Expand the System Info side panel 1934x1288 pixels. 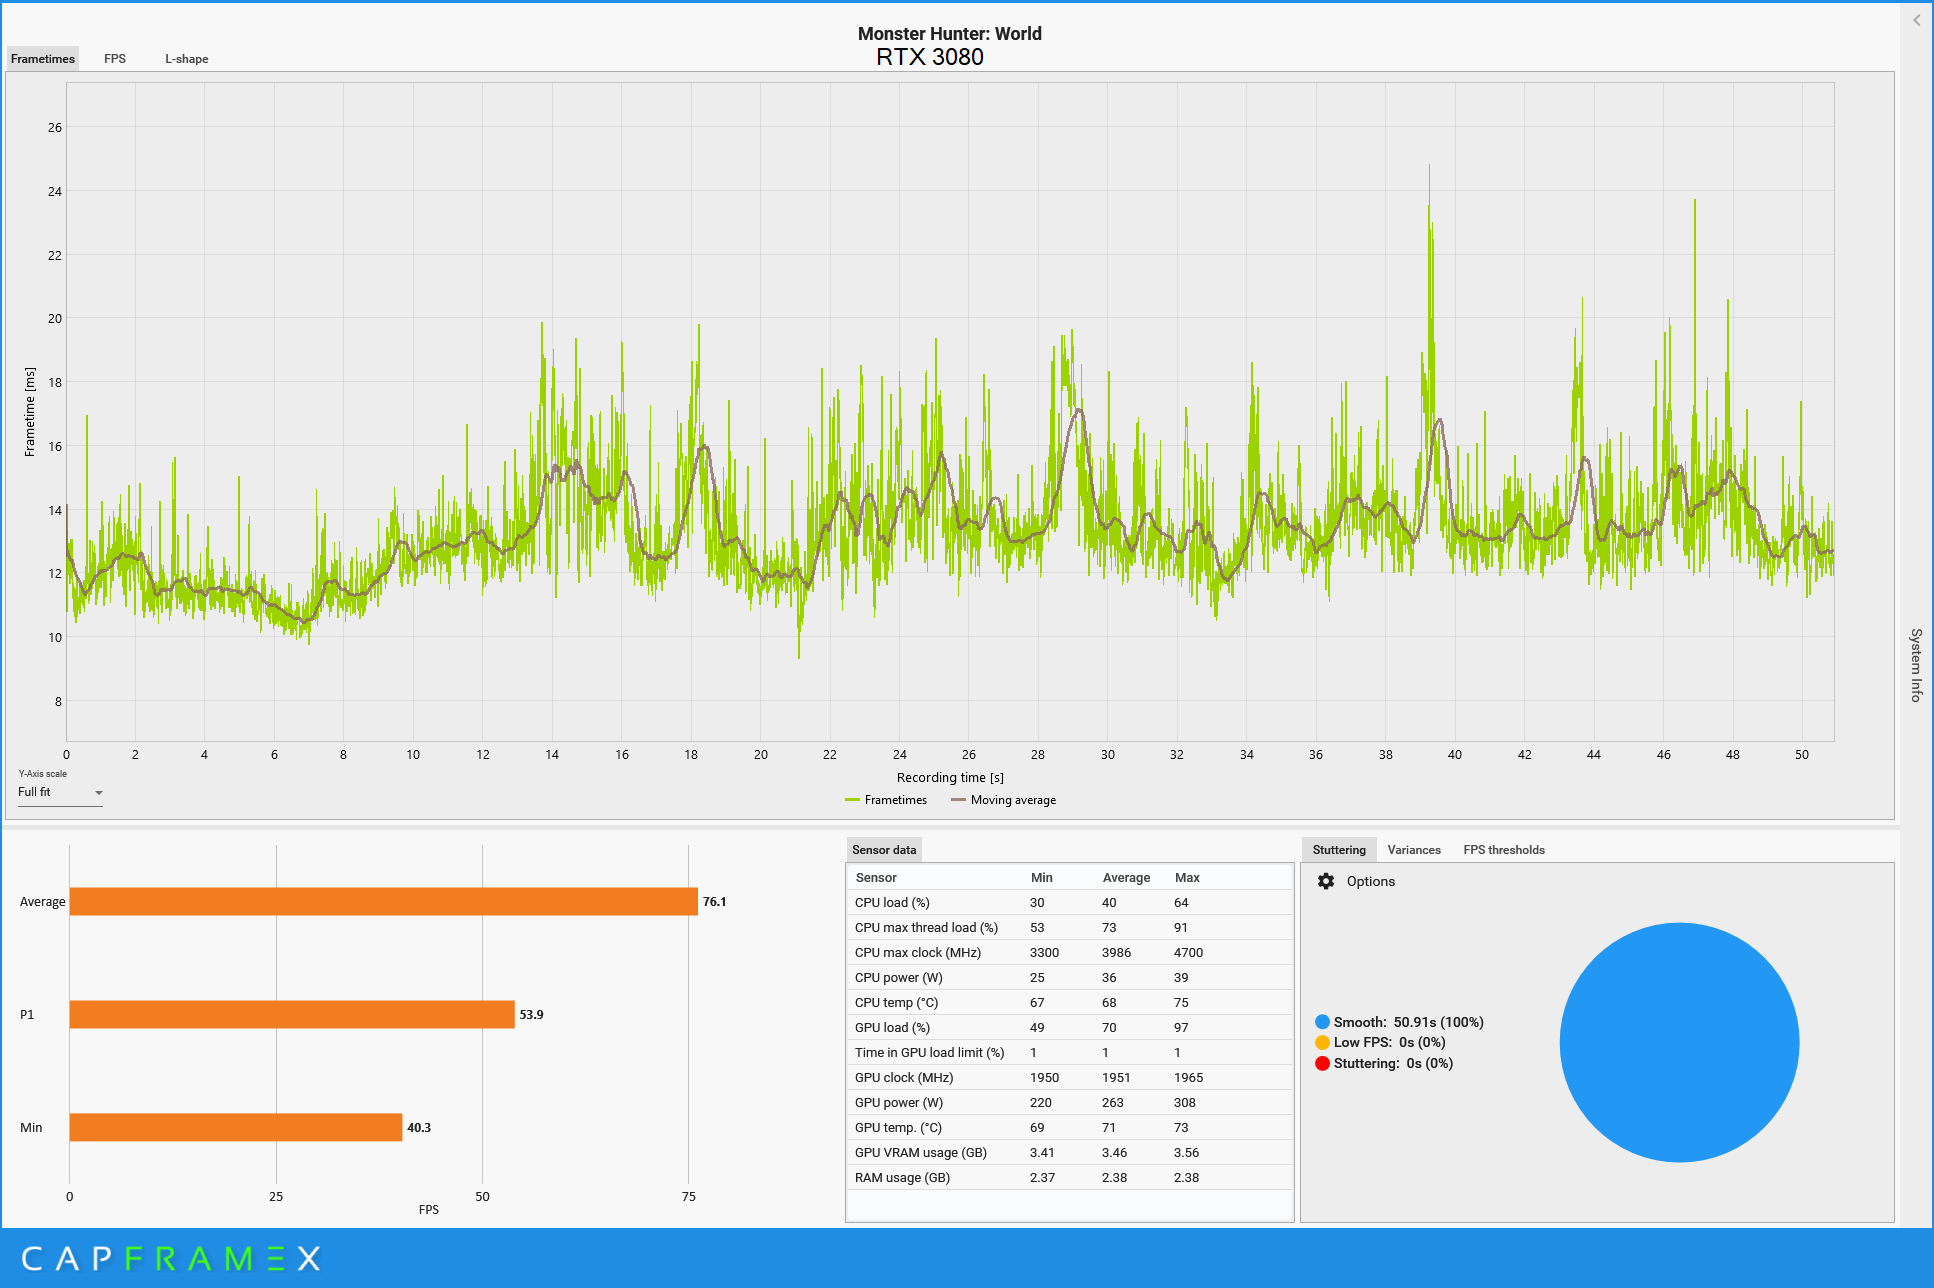[x=1916, y=664]
